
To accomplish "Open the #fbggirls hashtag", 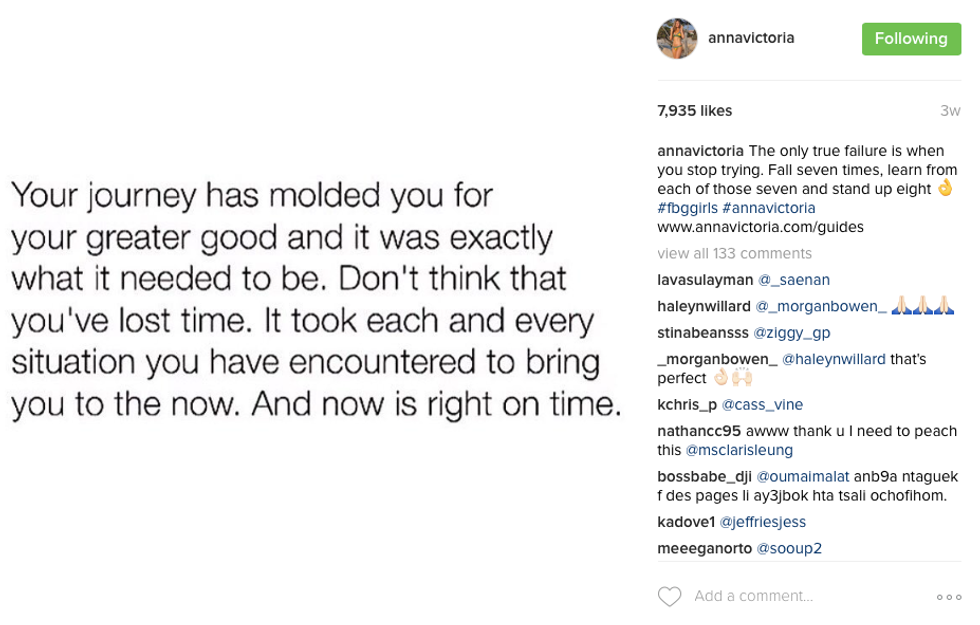I will (x=686, y=208).
